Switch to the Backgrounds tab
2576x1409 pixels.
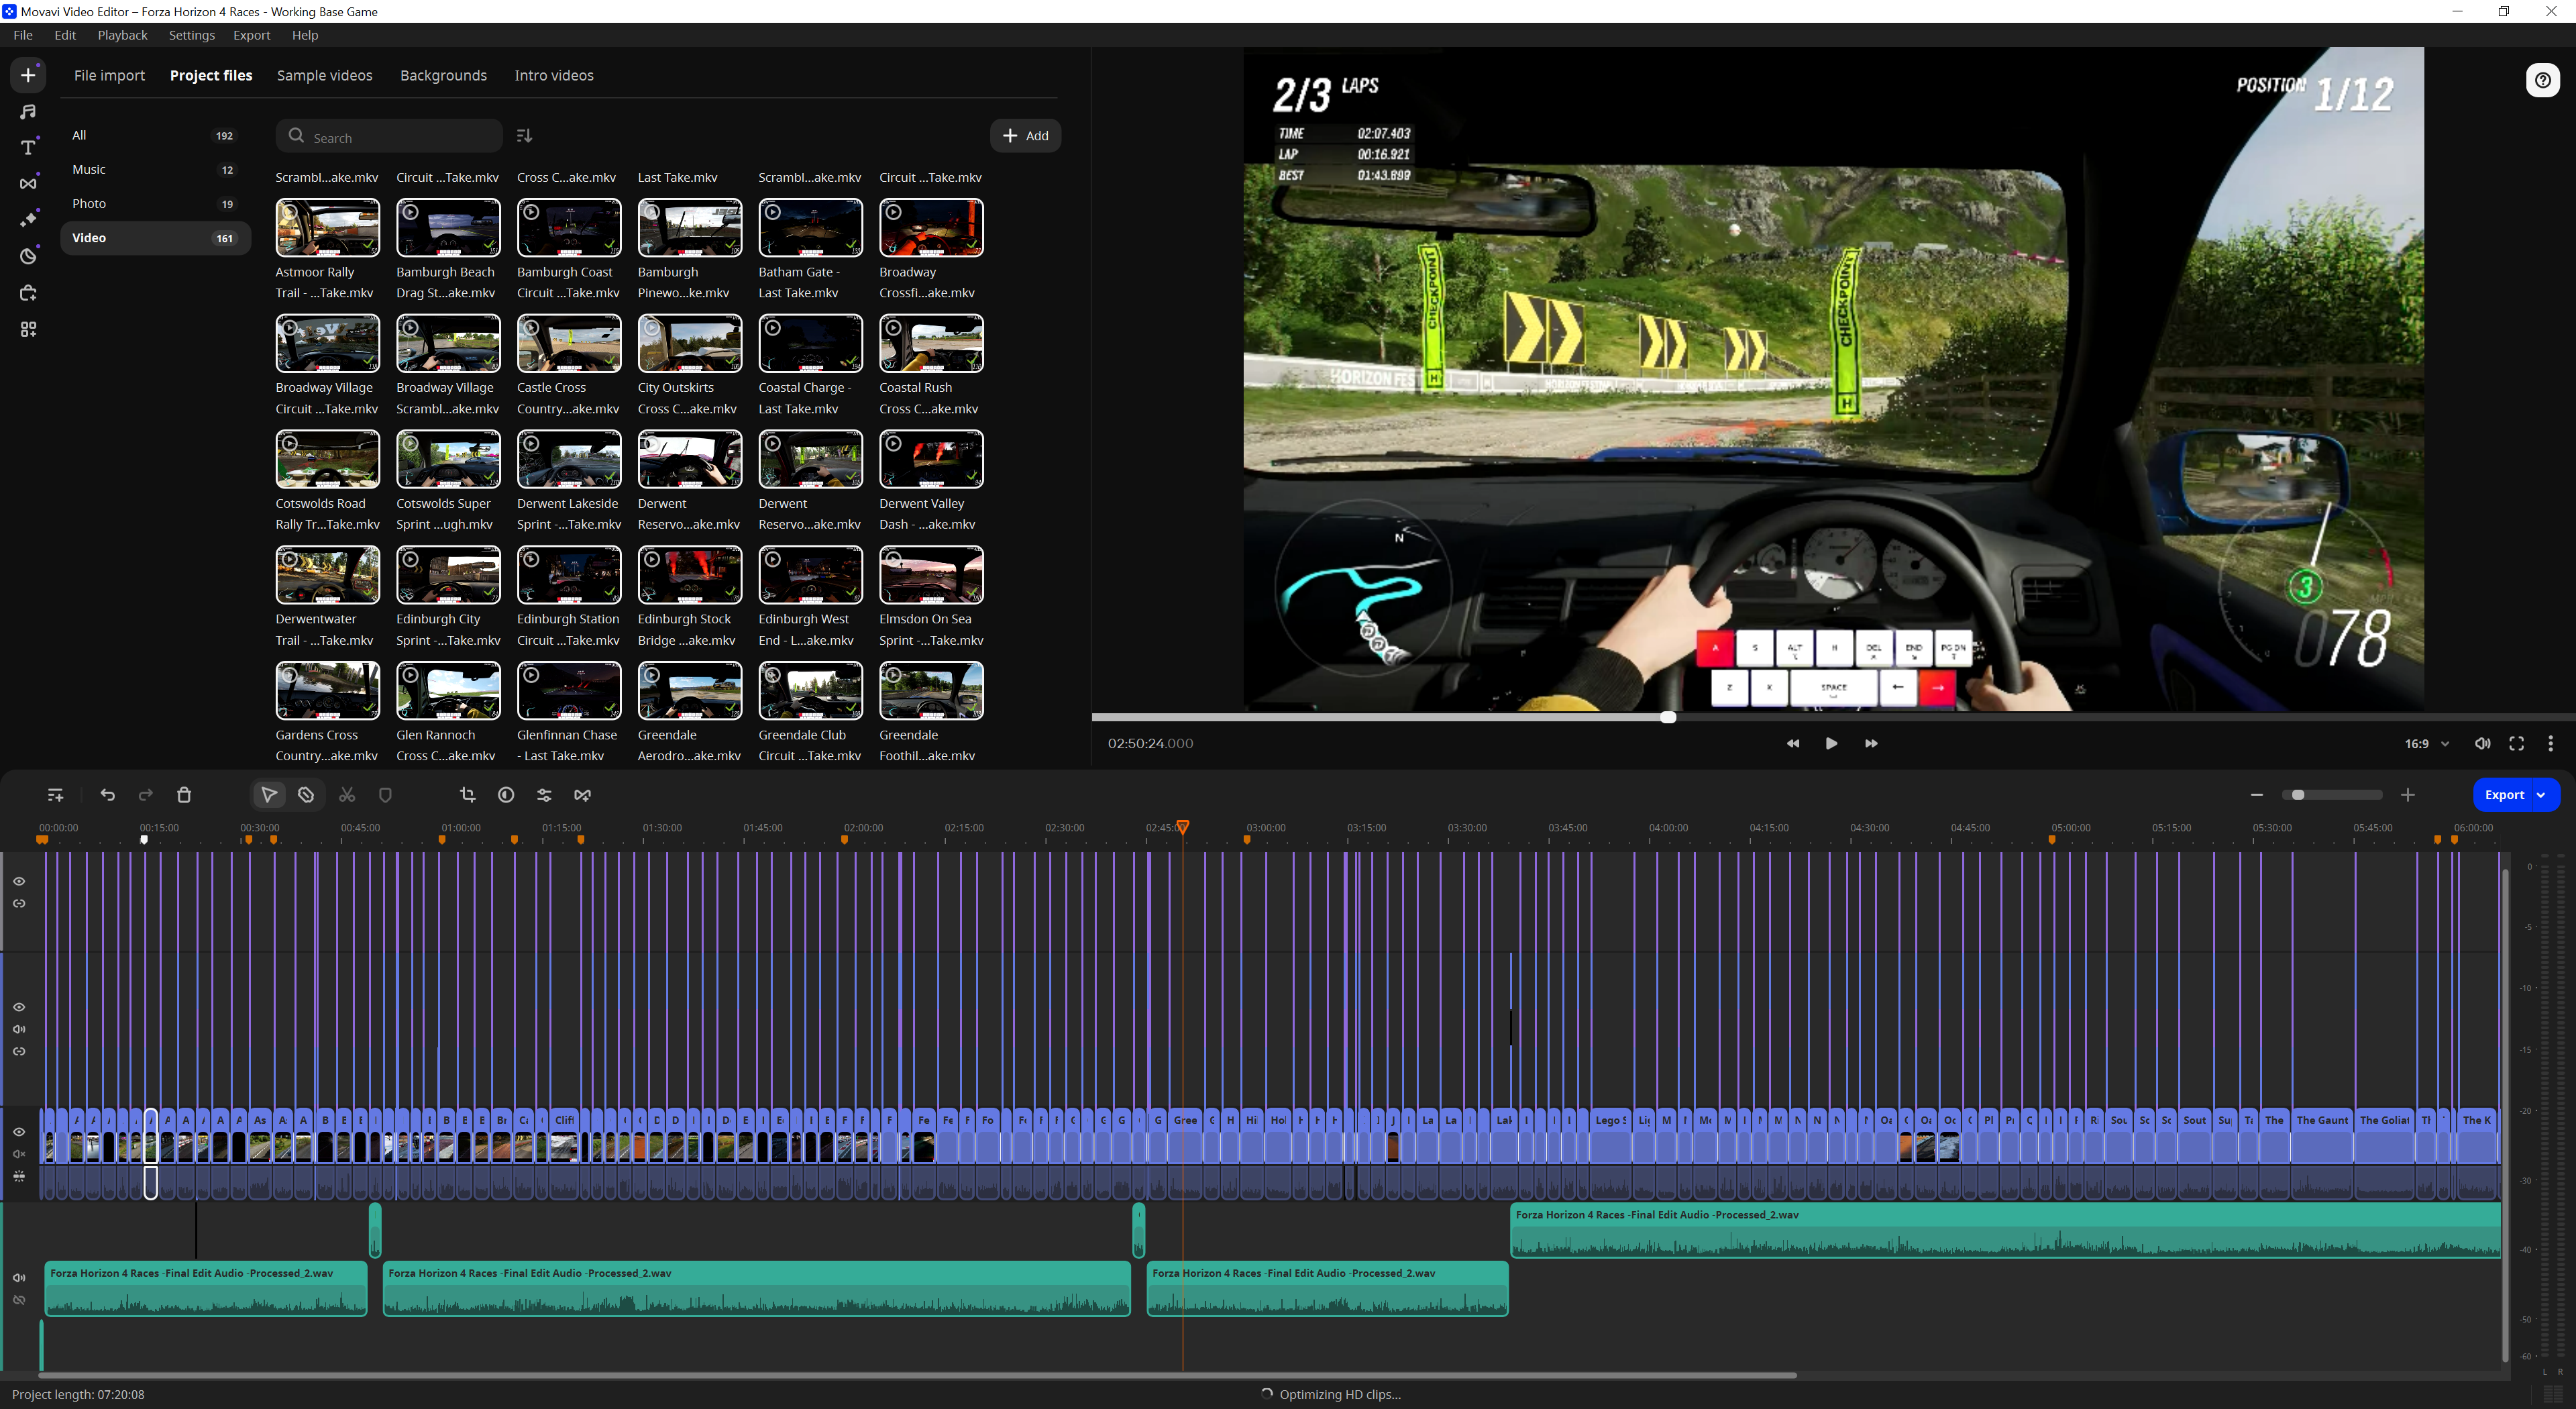[x=443, y=75]
